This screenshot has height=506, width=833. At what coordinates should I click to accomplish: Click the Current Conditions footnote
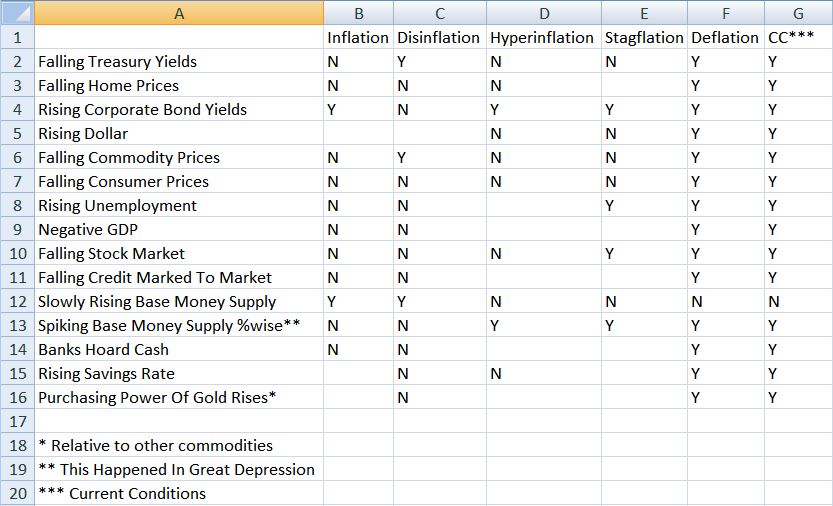point(179,493)
